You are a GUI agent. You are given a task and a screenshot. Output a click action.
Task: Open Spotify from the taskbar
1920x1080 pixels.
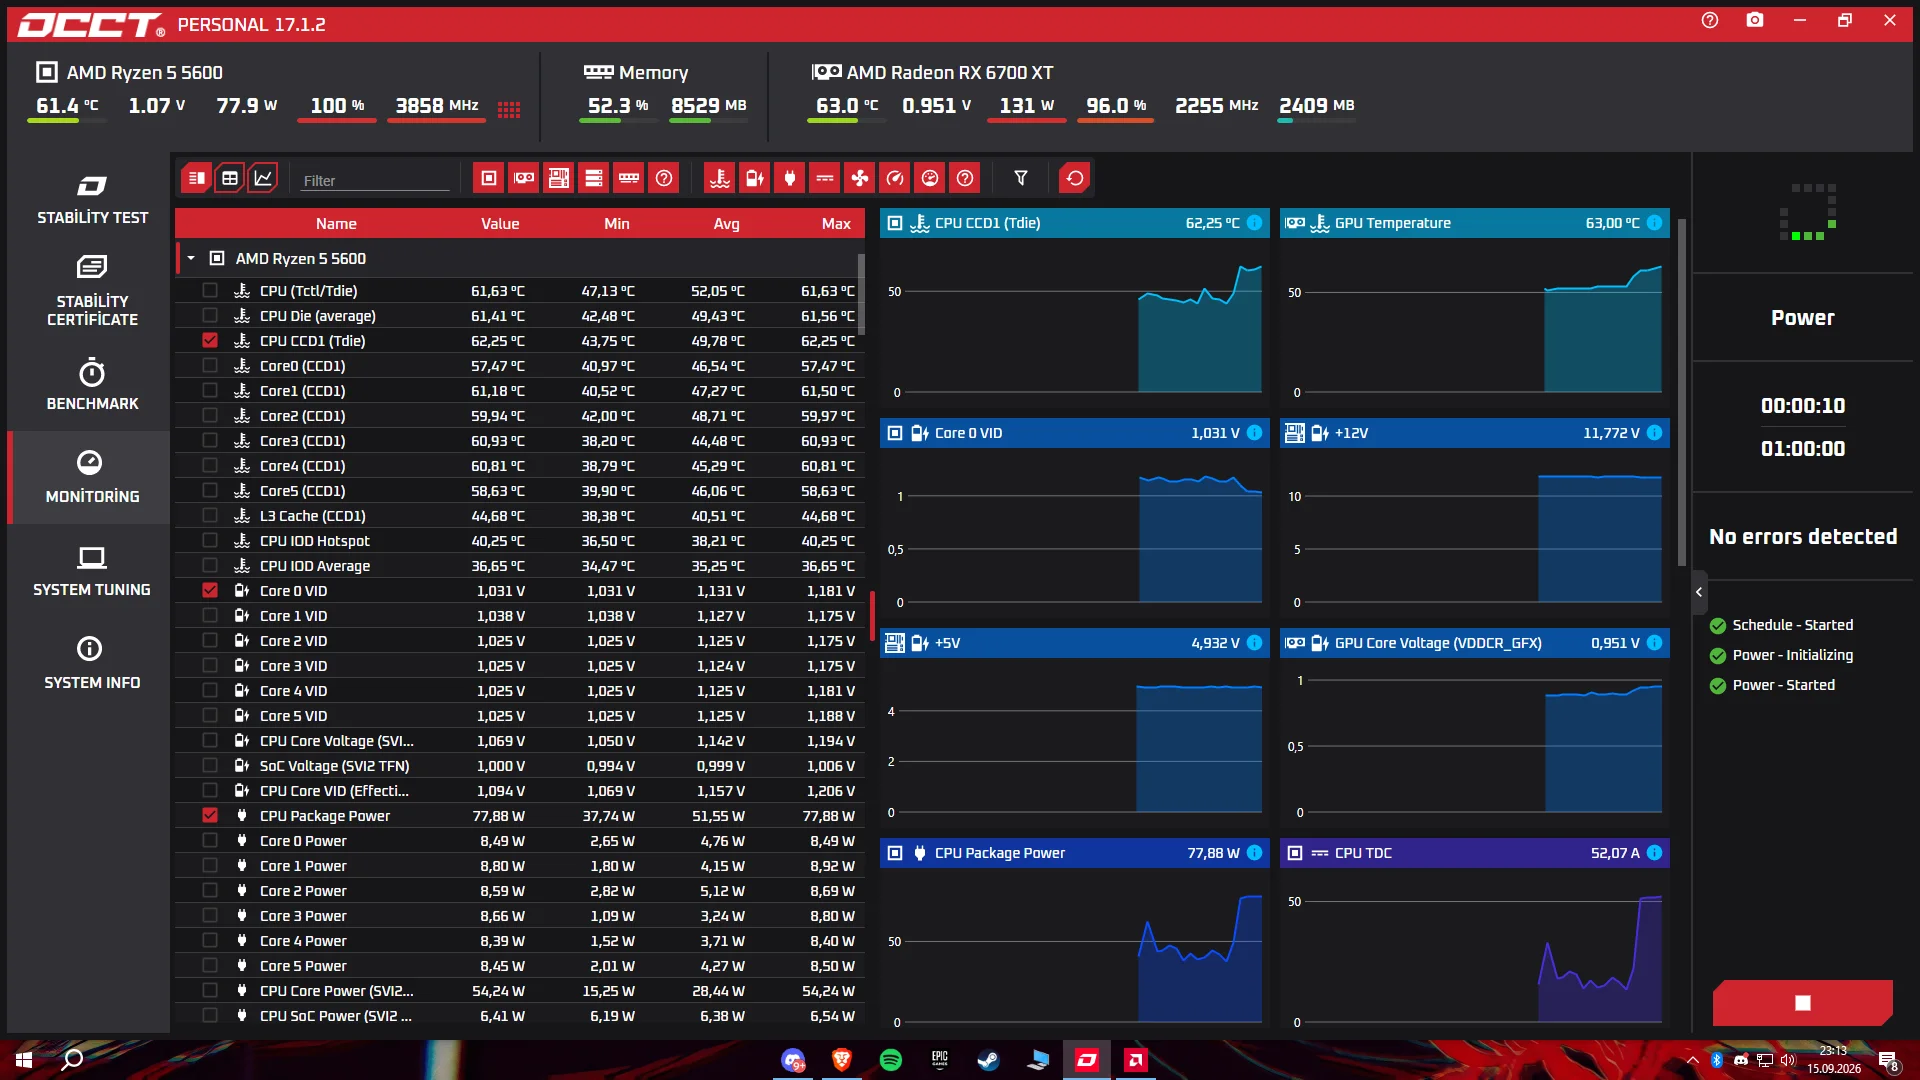(x=890, y=1060)
